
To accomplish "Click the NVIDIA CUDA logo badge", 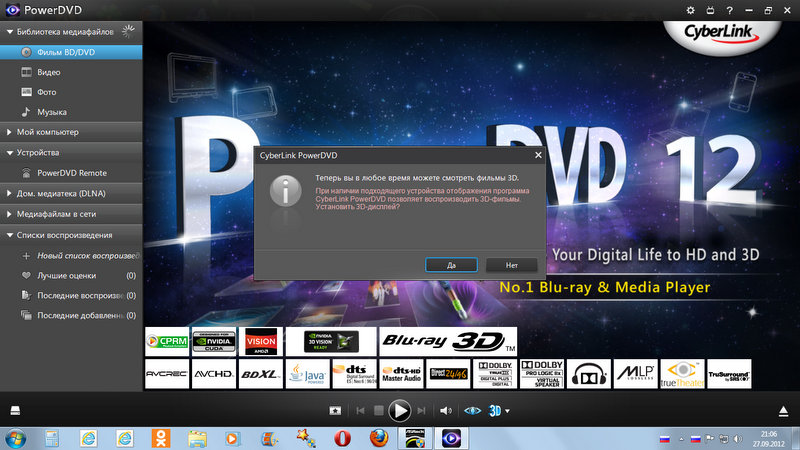I will pos(214,341).
